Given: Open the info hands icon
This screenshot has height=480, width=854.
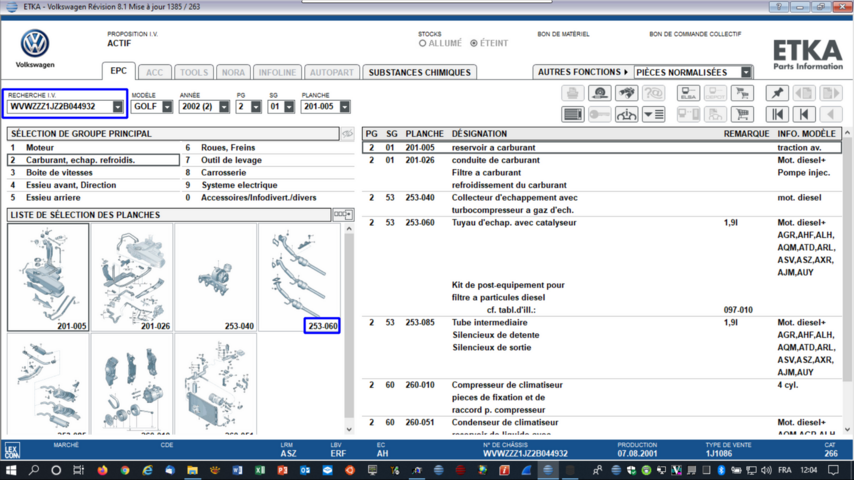Looking at the screenshot, I should [626, 114].
